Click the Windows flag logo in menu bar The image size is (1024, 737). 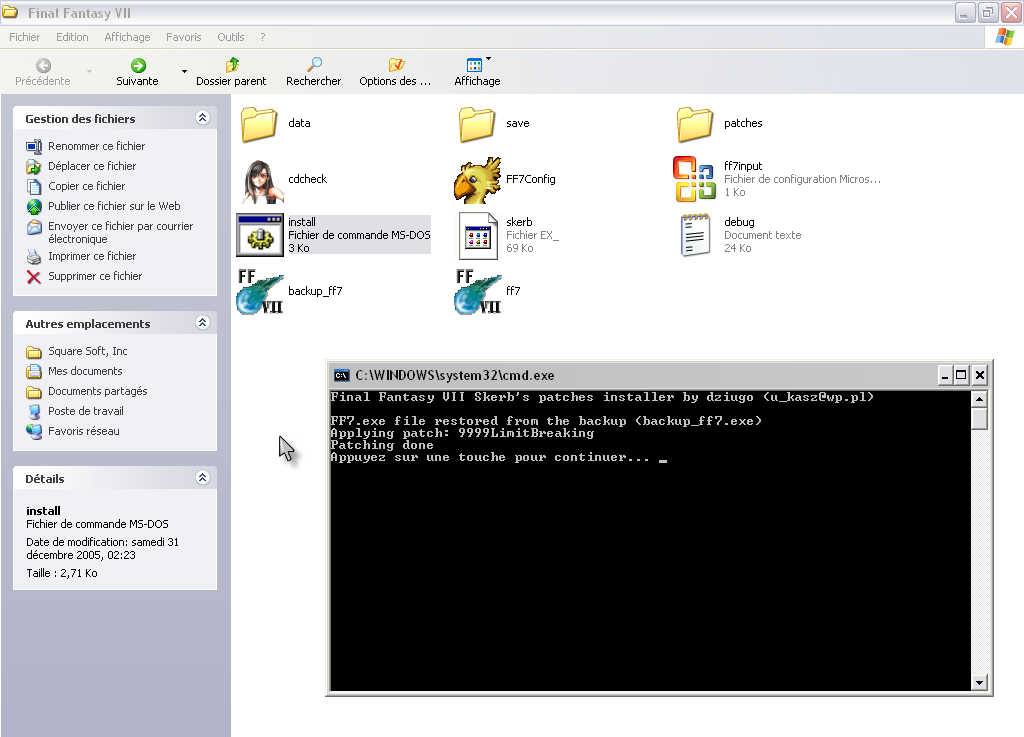point(1004,37)
